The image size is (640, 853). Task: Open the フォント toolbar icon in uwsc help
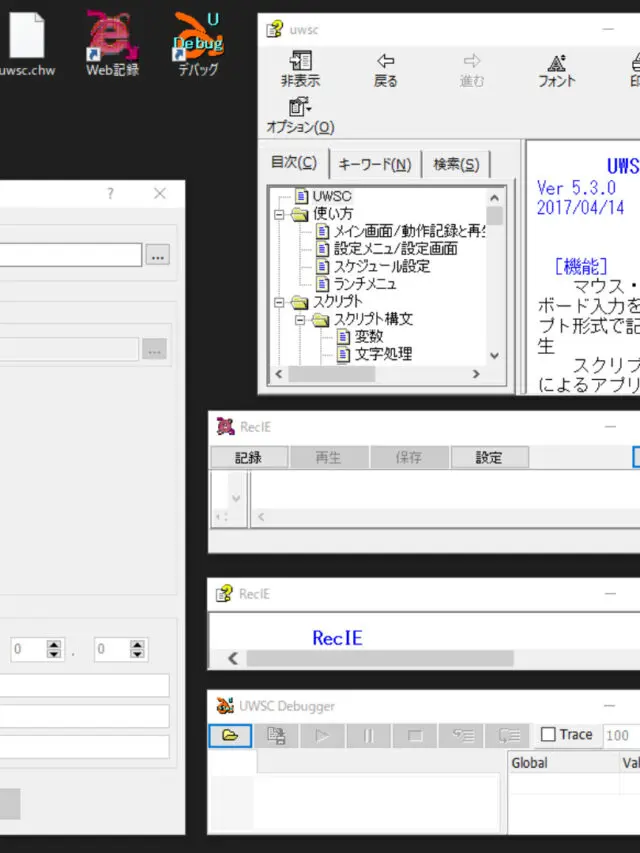point(557,70)
